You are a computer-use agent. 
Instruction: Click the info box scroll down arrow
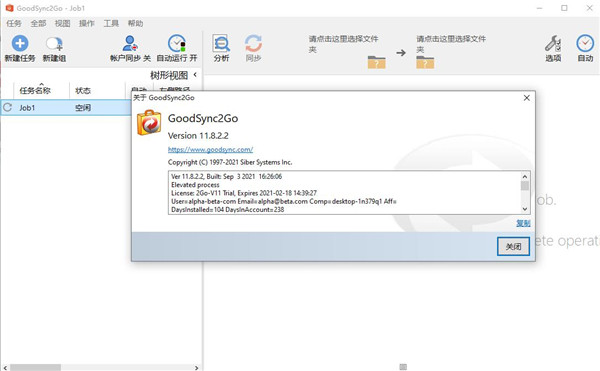point(525,209)
